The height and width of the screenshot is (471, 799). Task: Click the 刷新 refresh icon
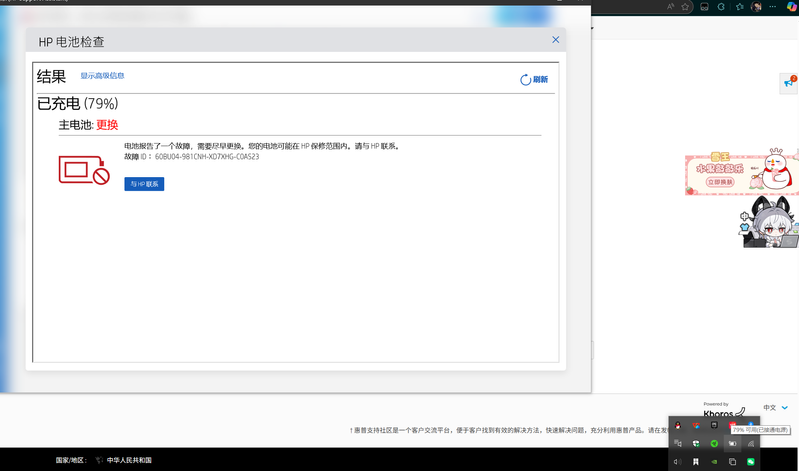coord(526,80)
